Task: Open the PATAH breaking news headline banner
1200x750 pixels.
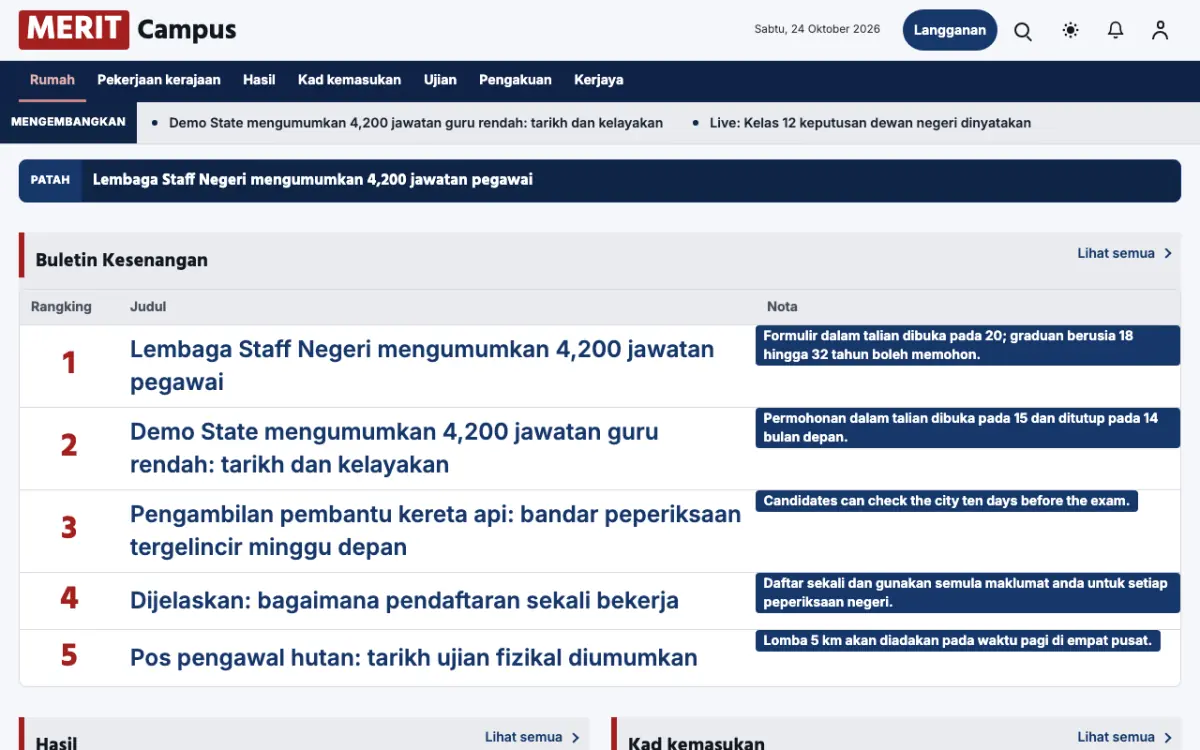Action: tap(600, 180)
